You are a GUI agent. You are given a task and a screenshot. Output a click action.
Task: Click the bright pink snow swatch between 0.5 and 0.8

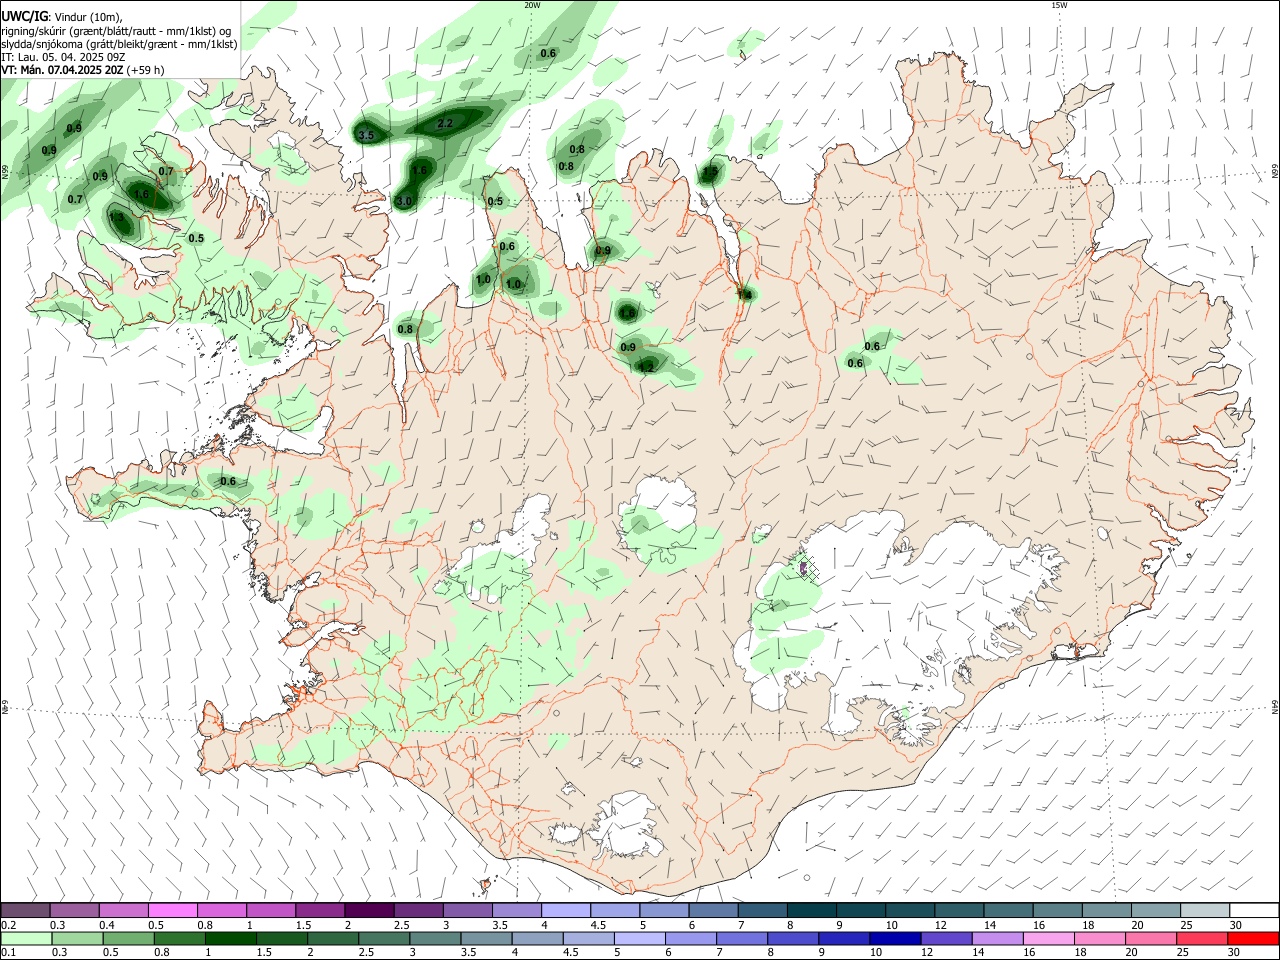pyautogui.click(x=173, y=911)
